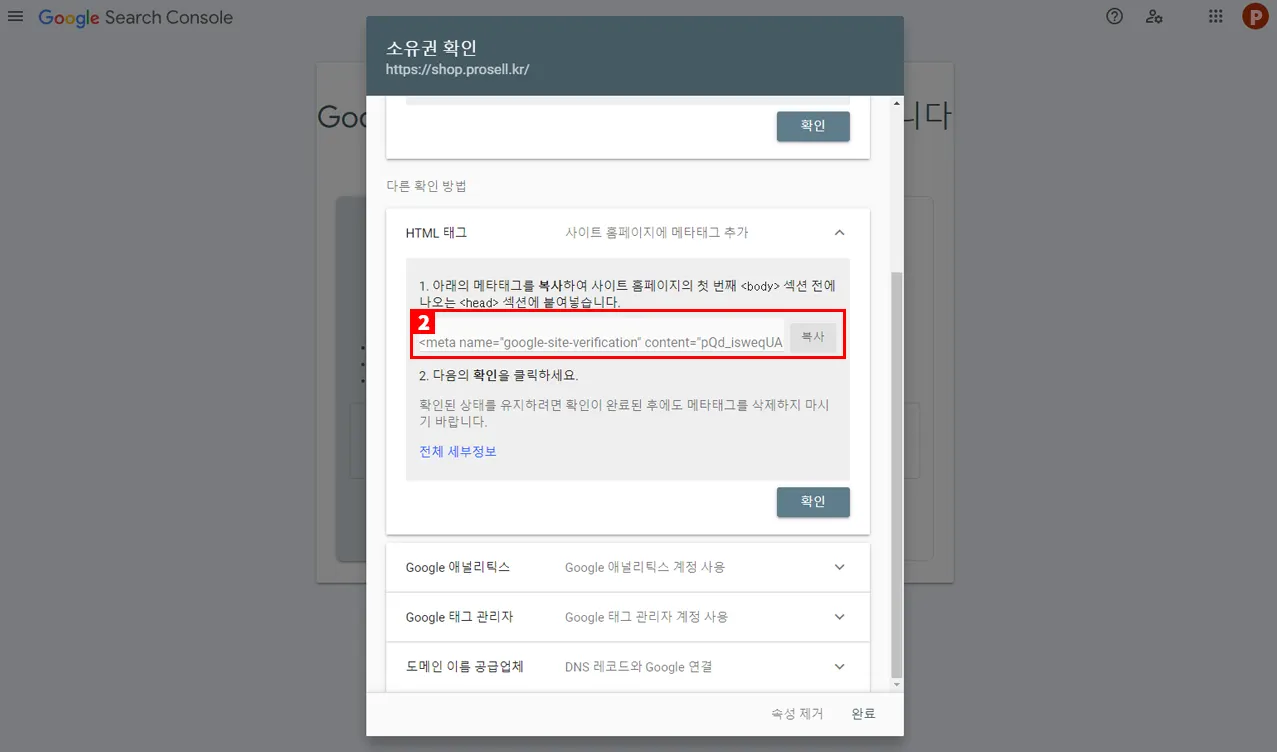Select the HTML 태그 heading text

click(x=436, y=233)
